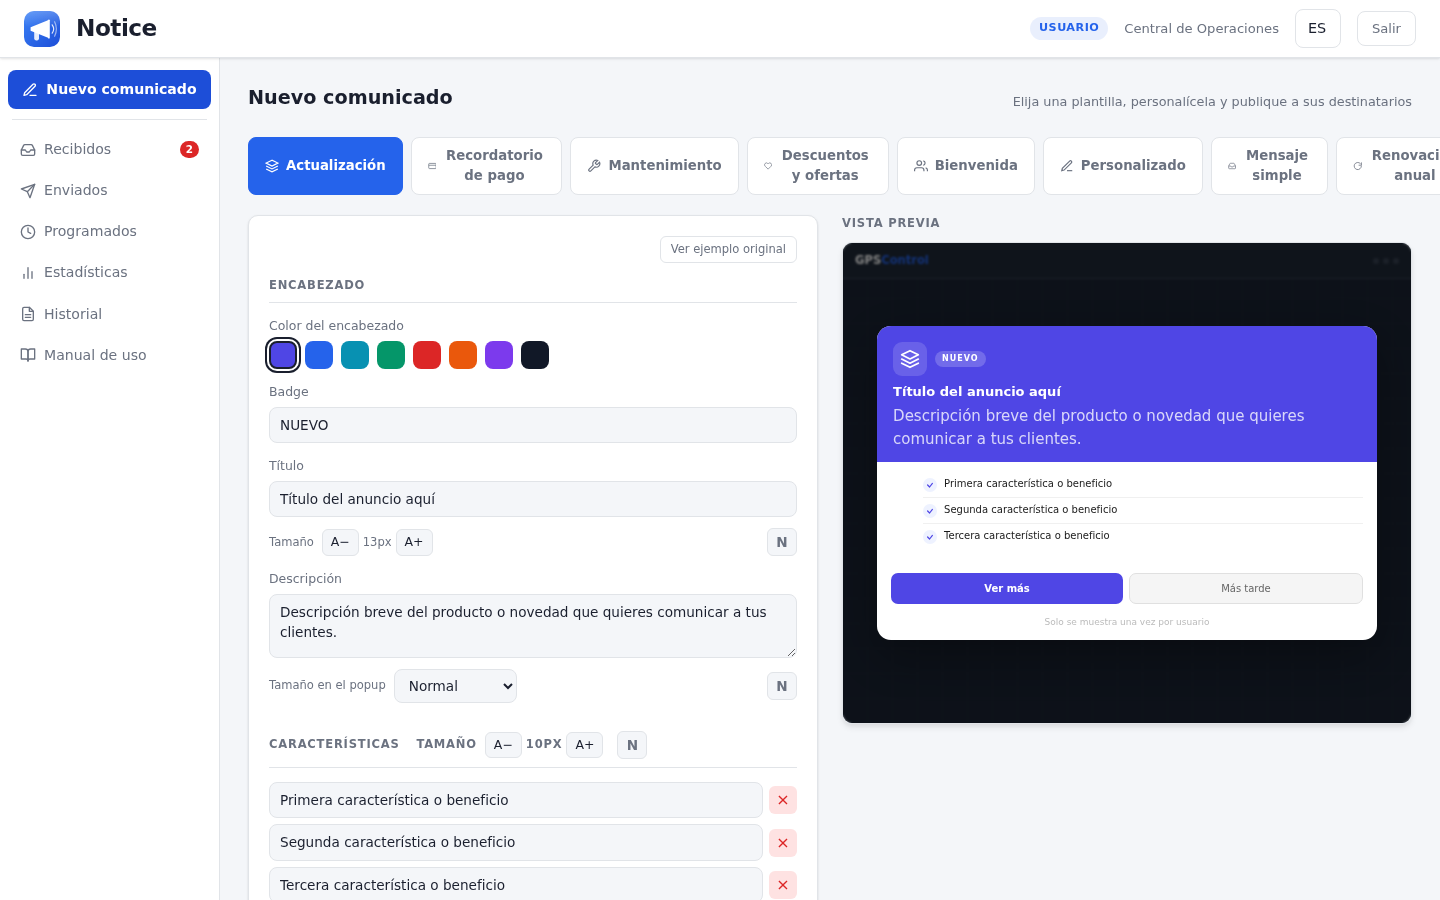
Task: Choose the Personalizado template
Action: [x=1123, y=166]
